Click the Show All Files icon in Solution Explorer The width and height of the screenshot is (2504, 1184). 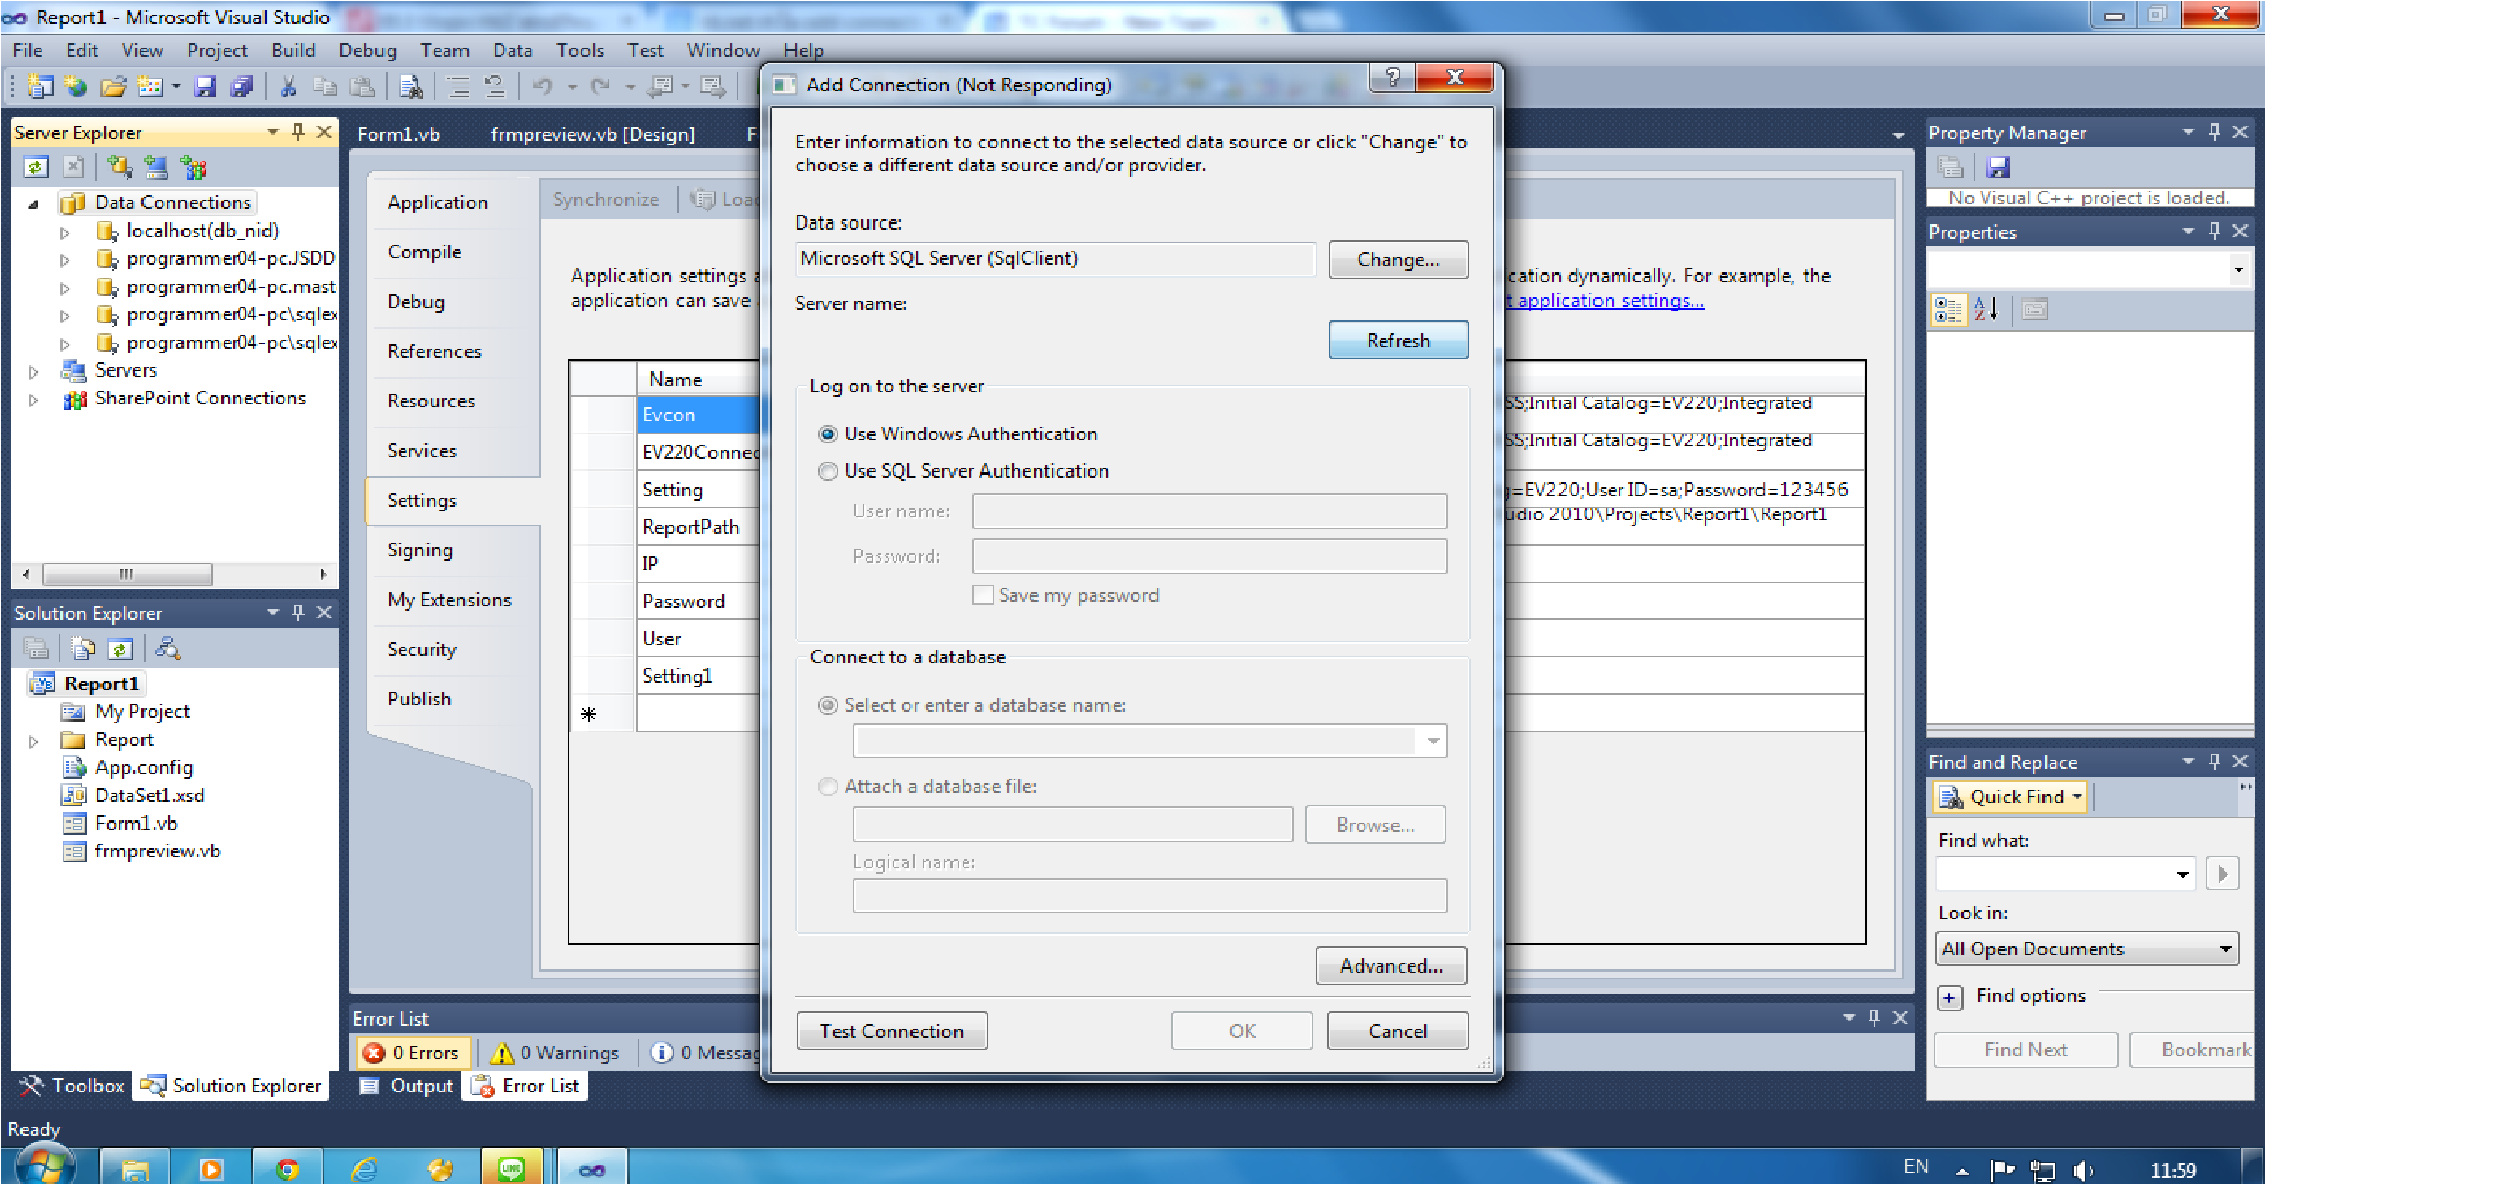point(83,649)
